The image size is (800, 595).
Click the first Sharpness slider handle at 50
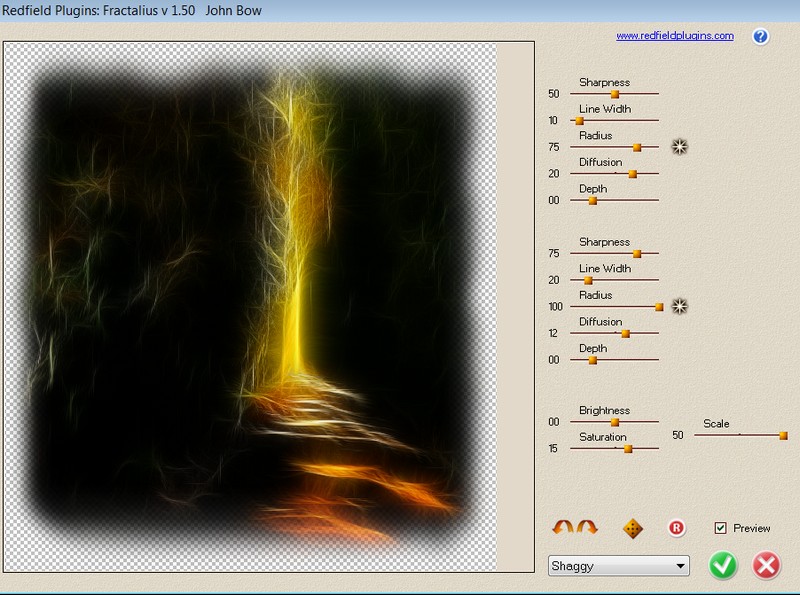615,94
